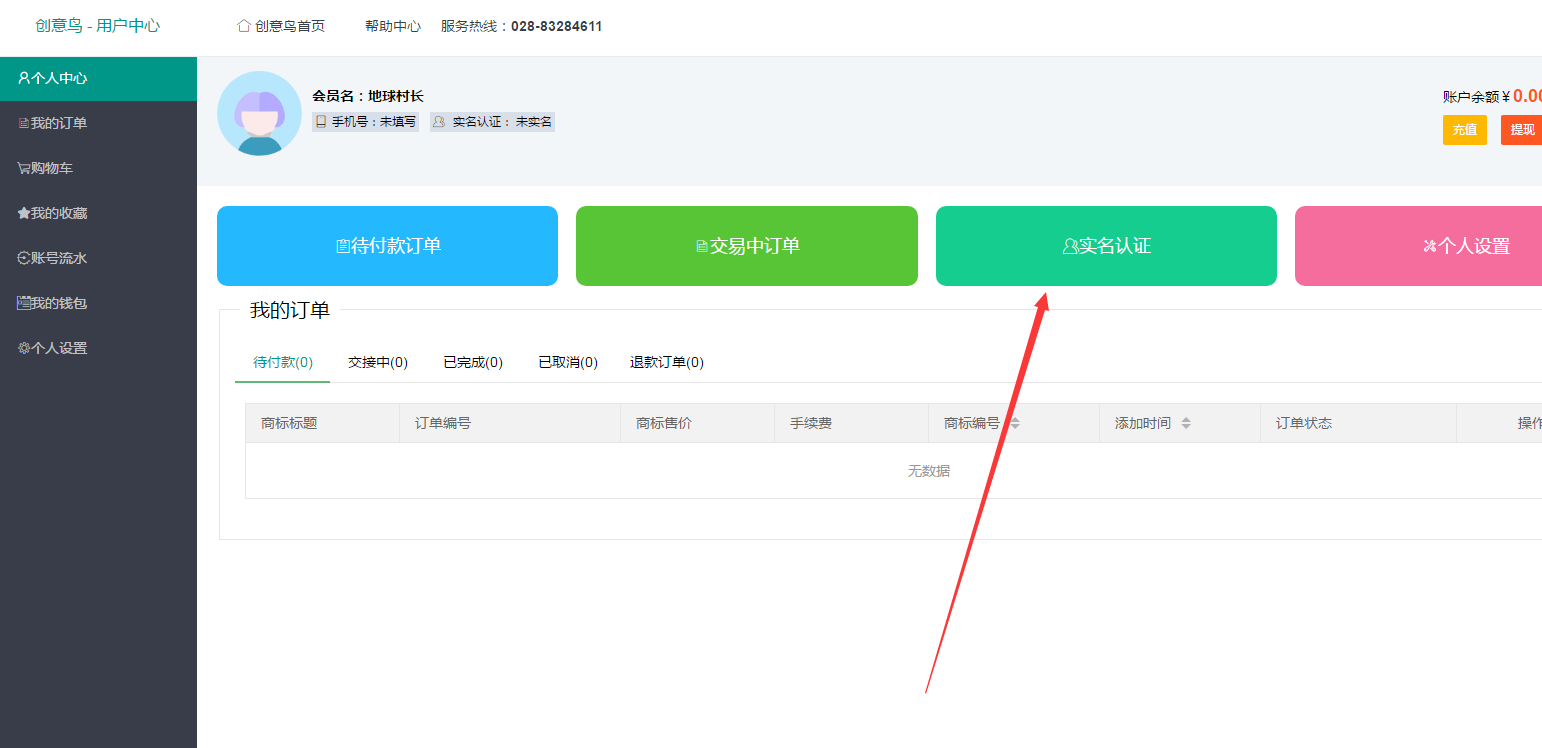Click the home icon beside 创意鸟首页
The height and width of the screenshot is (748, 1542).
(243, 26)
